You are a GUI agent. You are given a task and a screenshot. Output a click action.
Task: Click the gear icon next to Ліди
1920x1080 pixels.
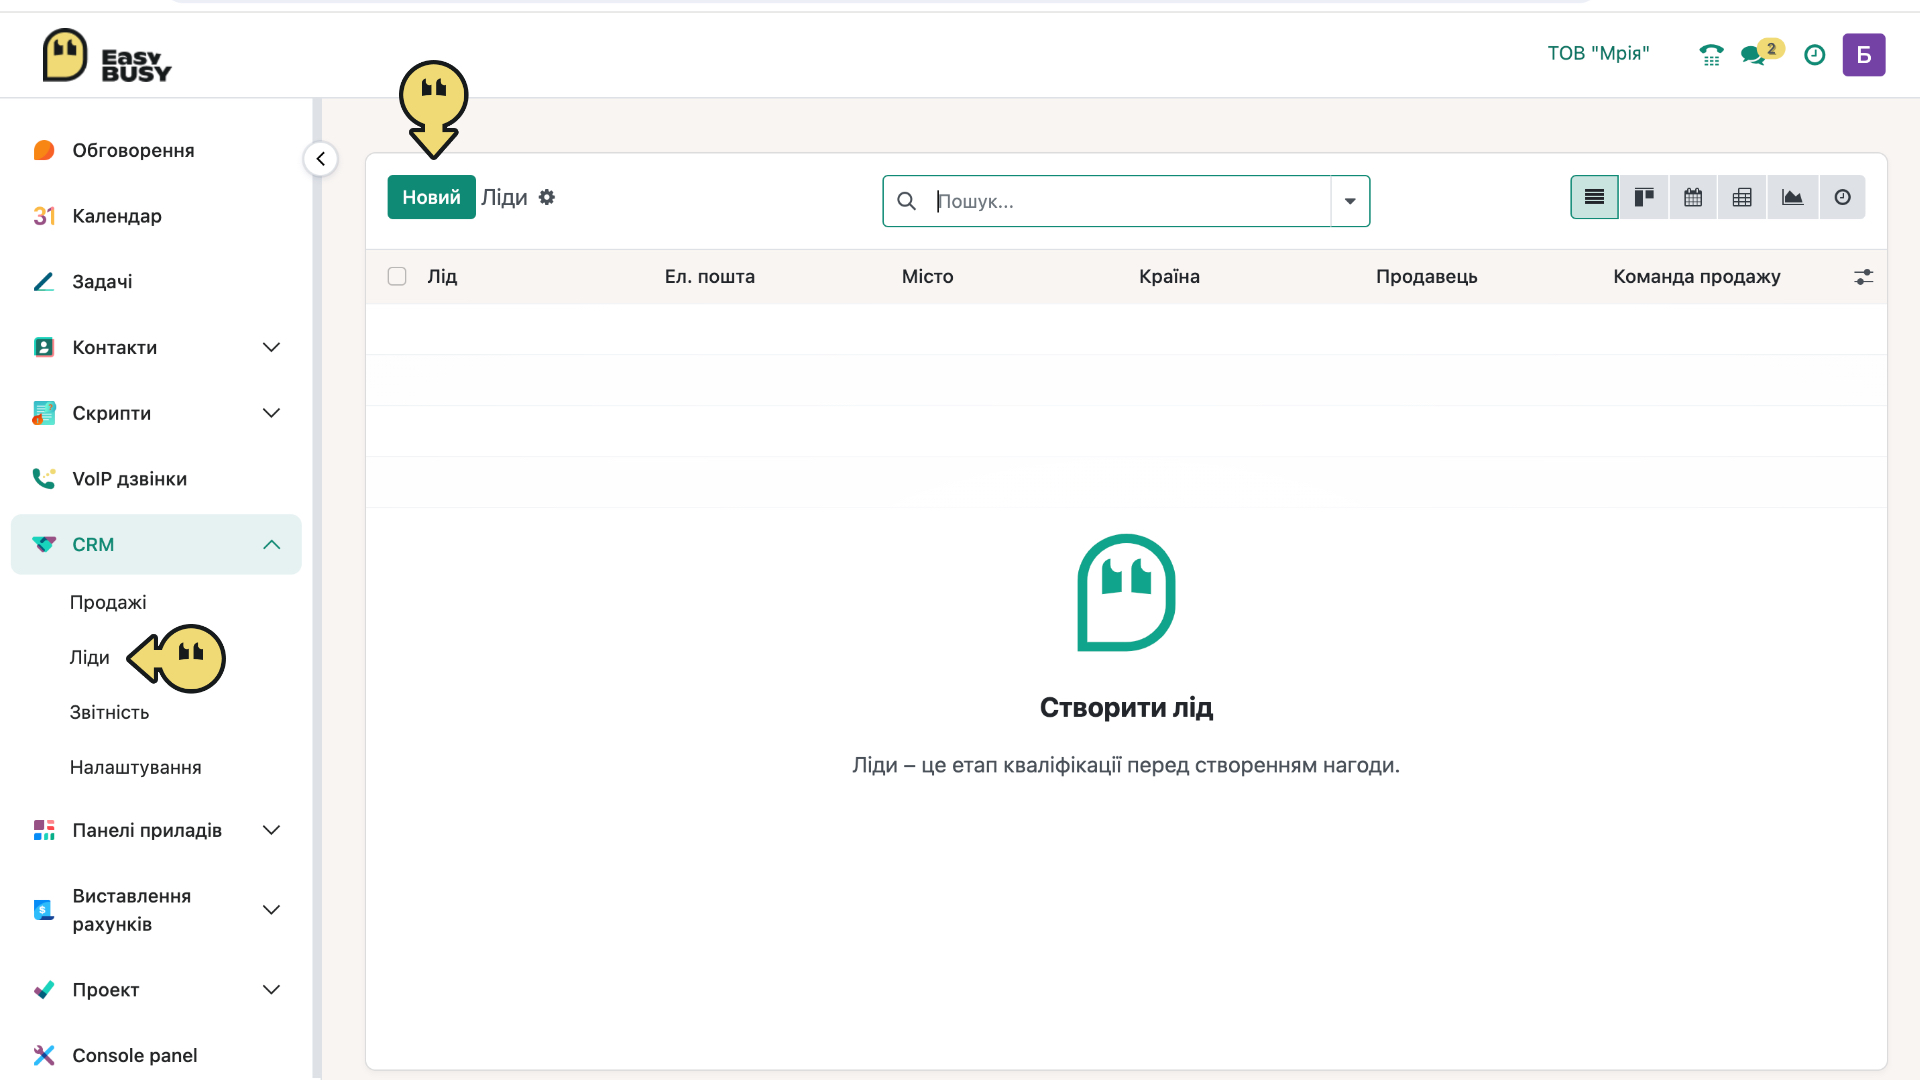547,197
